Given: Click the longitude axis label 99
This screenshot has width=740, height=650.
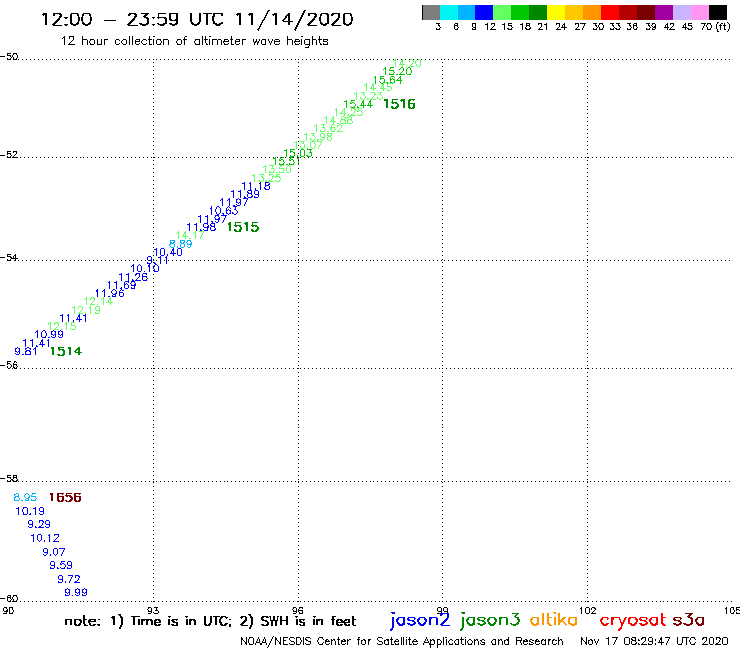Looking at the screenshot, I should (442, 610).
